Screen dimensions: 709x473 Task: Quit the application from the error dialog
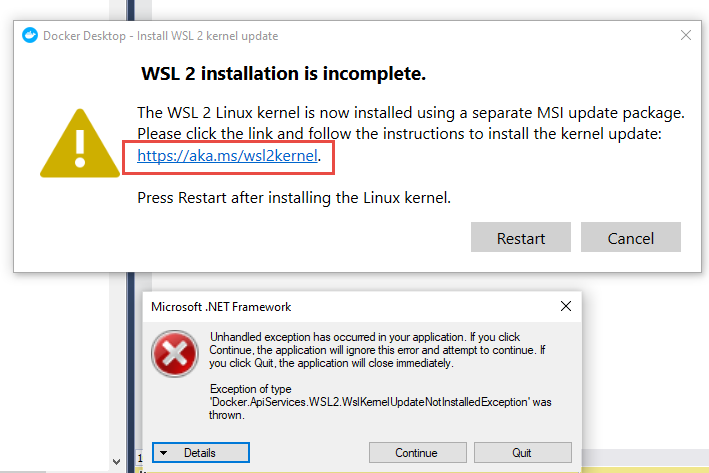(523, 453)
